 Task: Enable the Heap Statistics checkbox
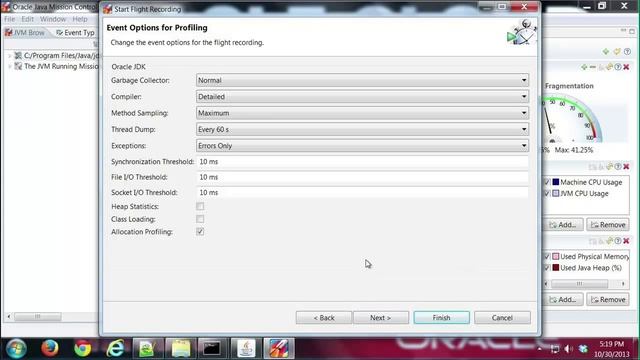tap(200, 207)
